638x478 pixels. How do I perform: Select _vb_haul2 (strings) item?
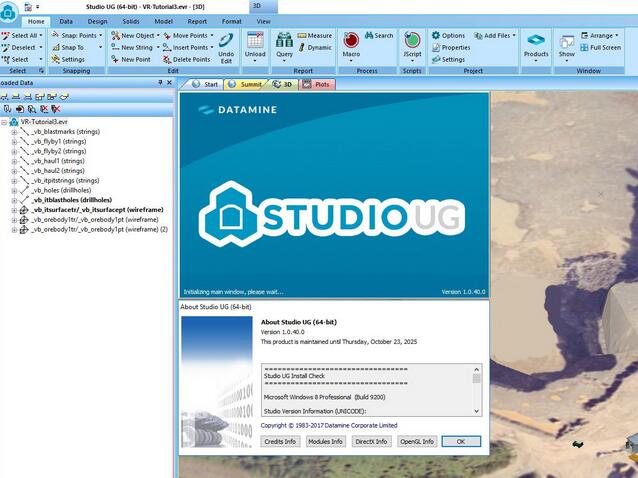click(x=58, y=171)
